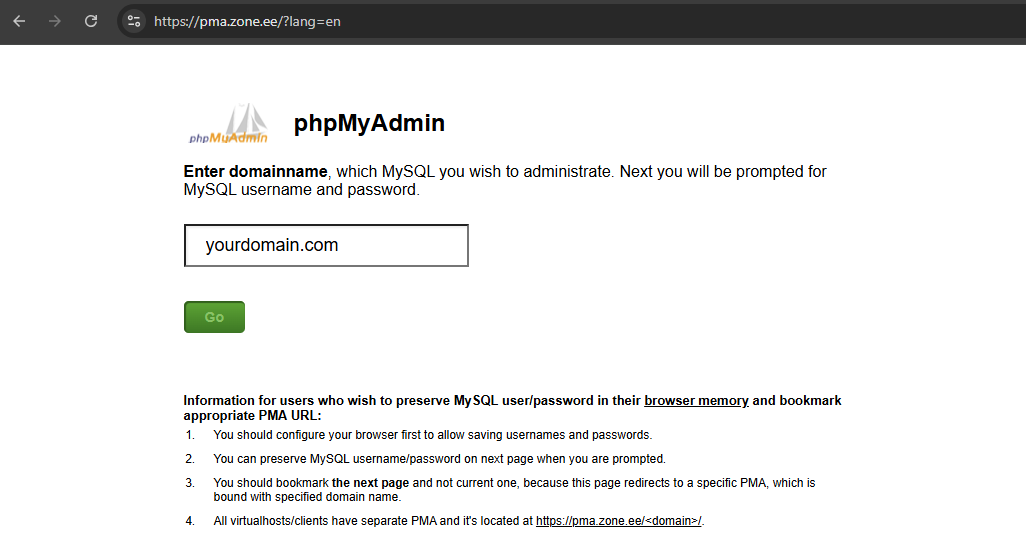Screen dimensions: 1026x555
Task: Click the browser back arrow
Action: coord(19,21)
